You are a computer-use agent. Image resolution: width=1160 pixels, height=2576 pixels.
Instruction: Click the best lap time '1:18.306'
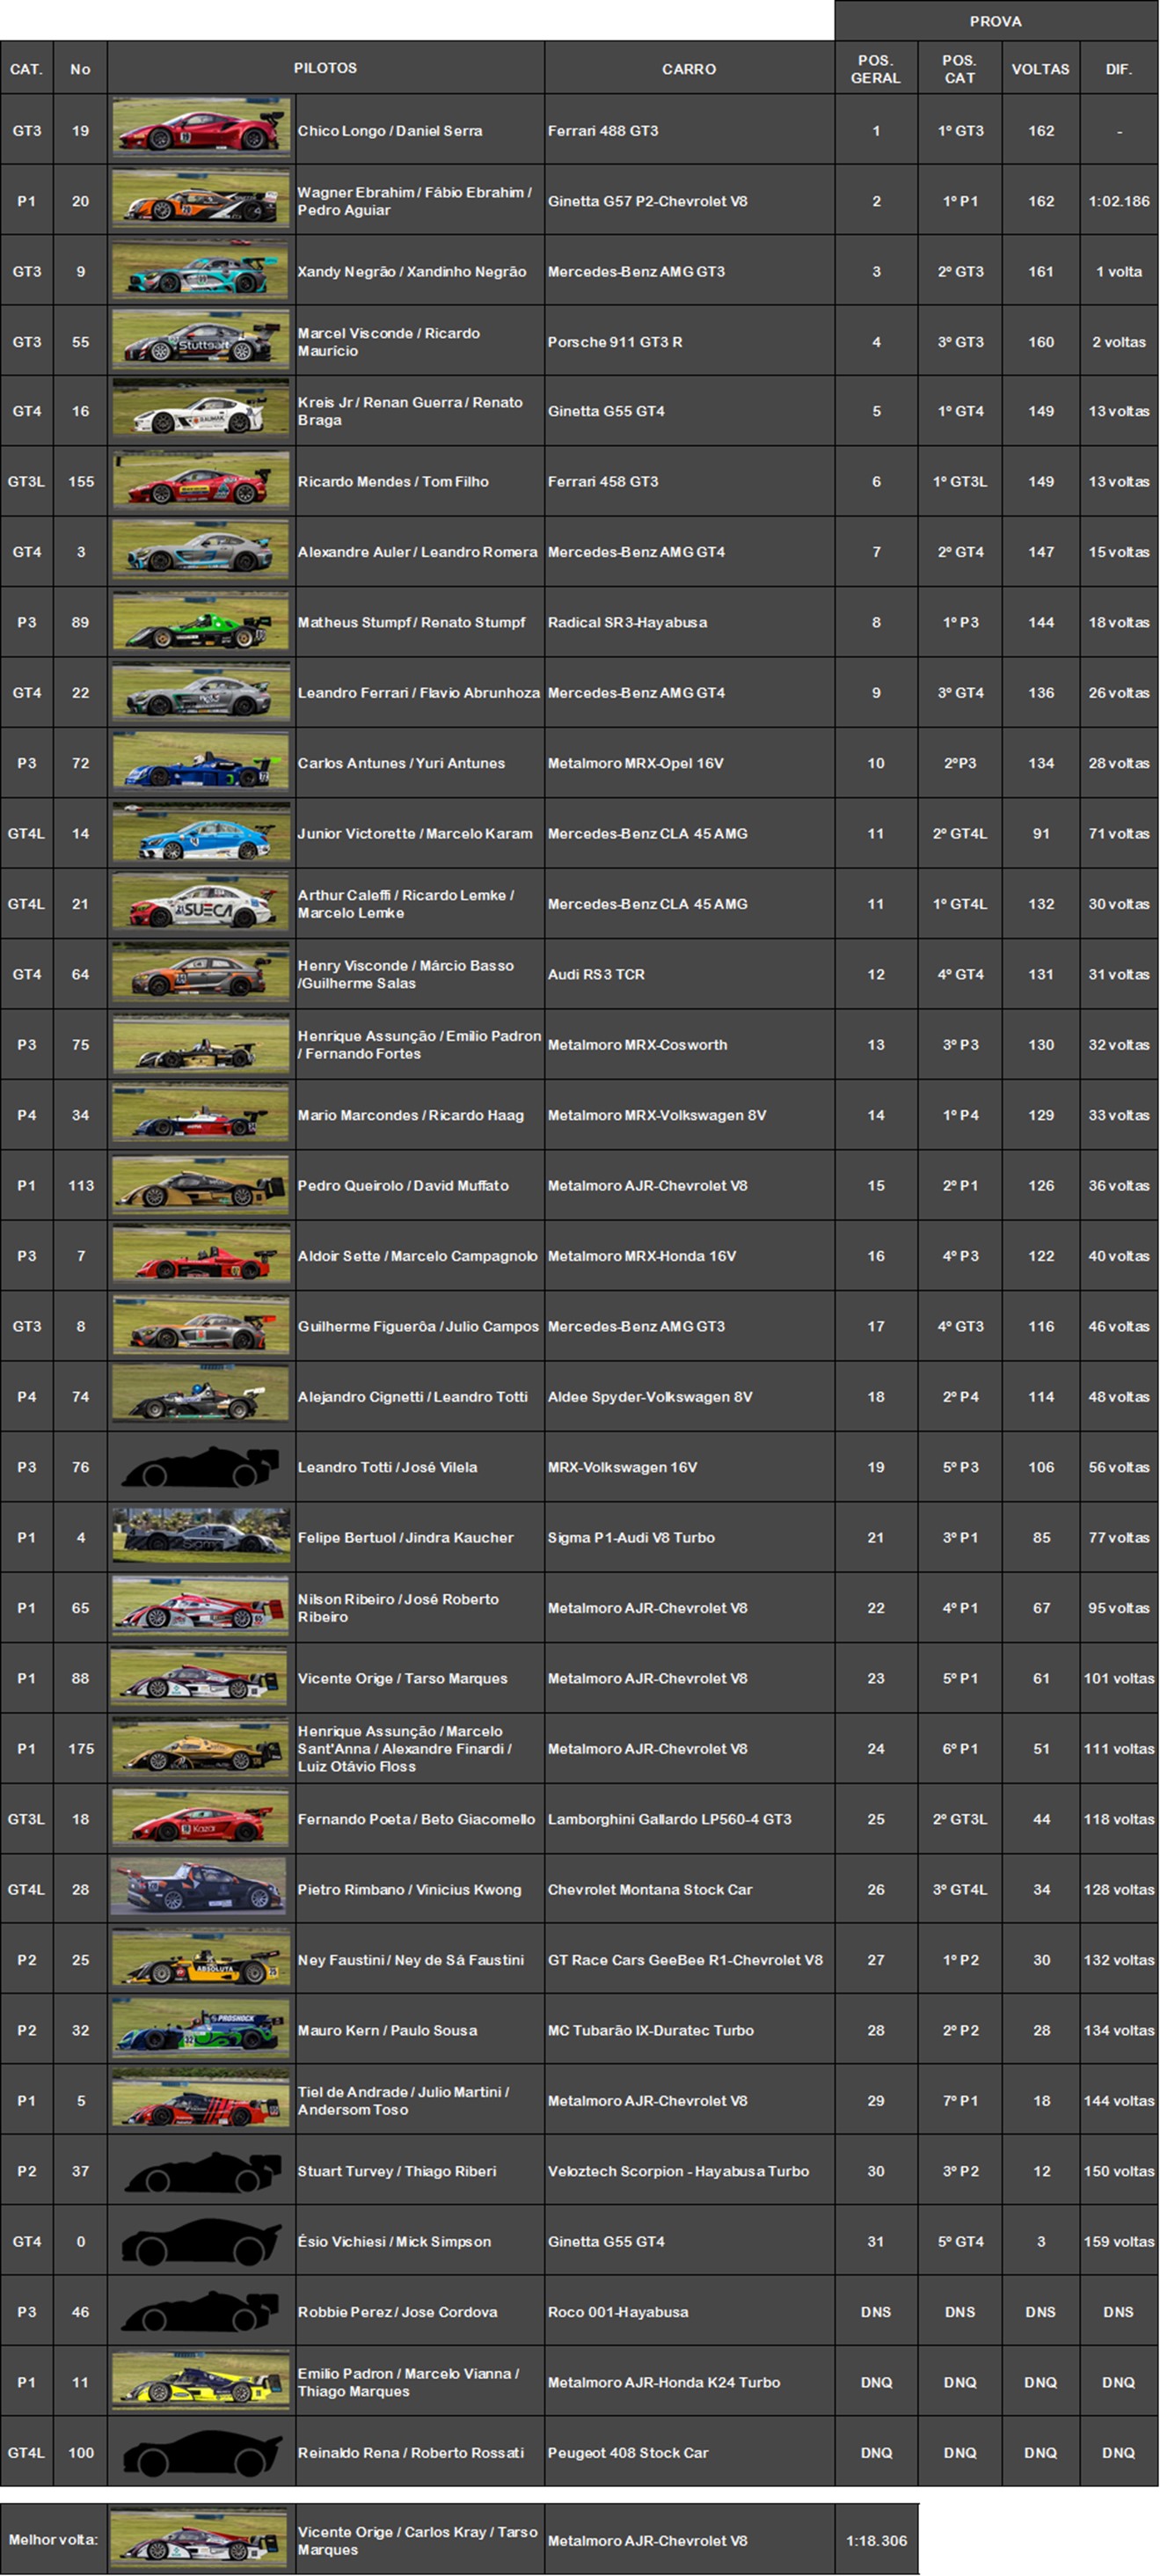click(876, 2540)
